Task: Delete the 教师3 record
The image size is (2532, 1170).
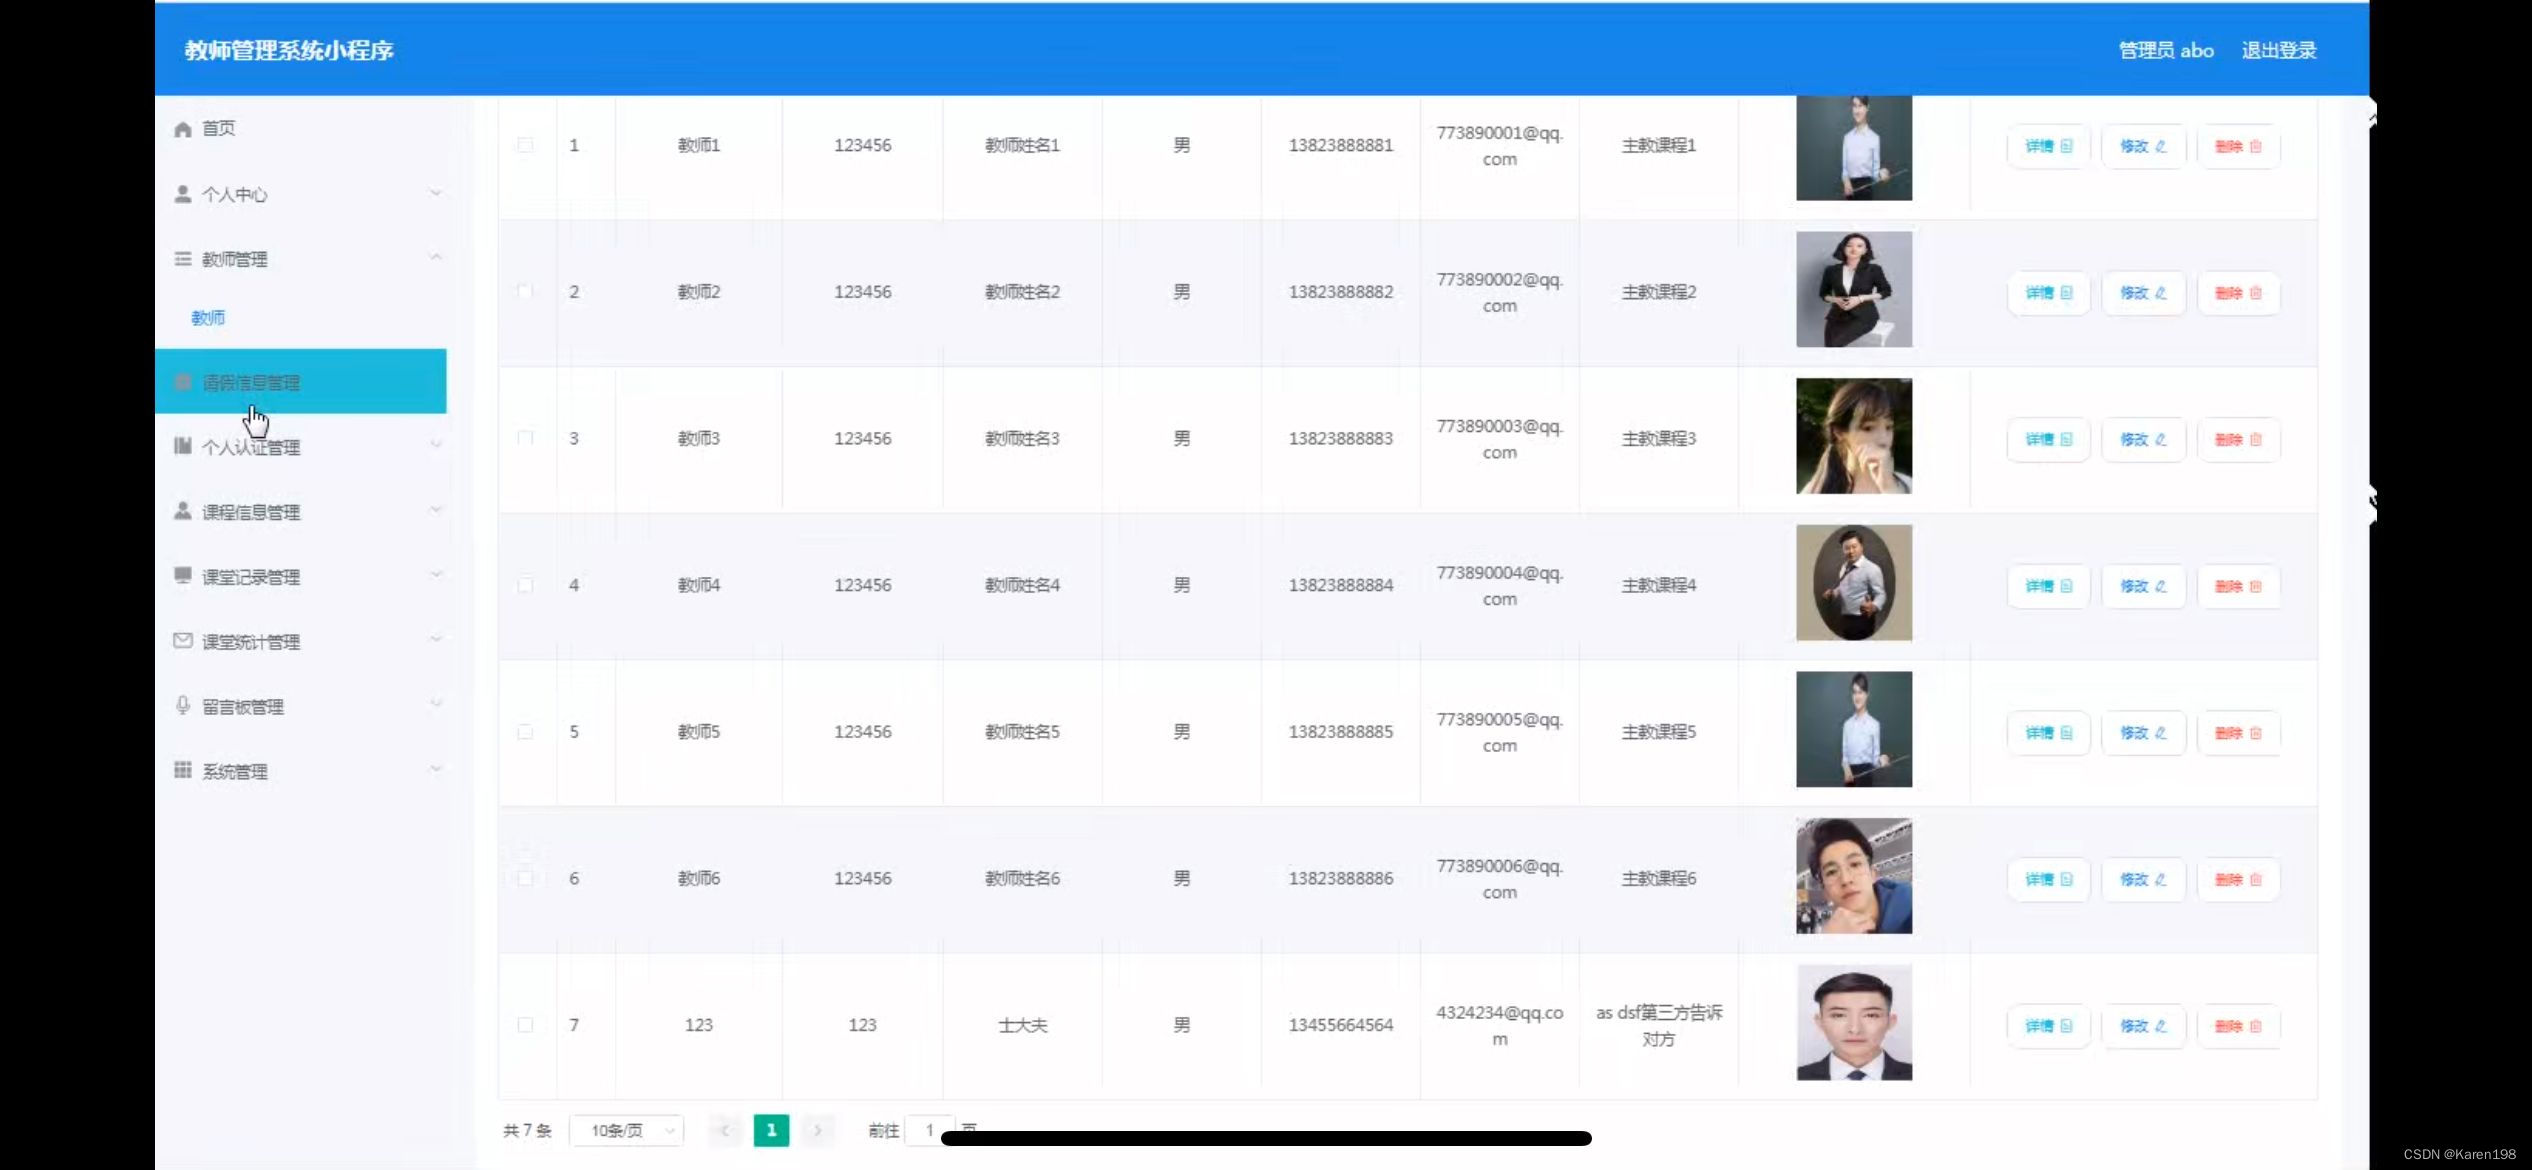Action: pos(2238,440)
